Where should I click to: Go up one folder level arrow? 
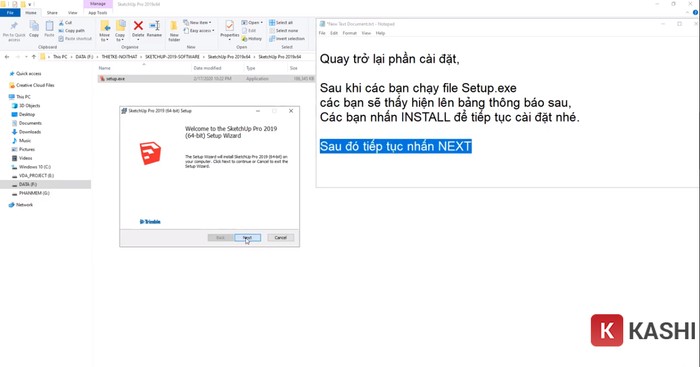point(33,57)
